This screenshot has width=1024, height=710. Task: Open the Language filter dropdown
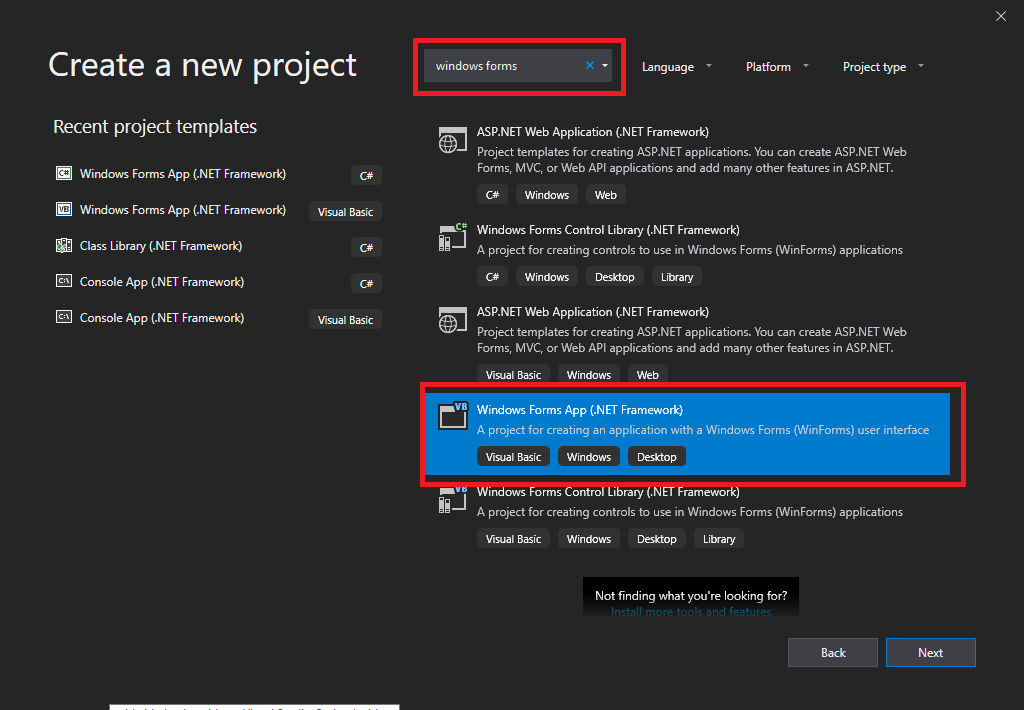(x=677, y=67)
